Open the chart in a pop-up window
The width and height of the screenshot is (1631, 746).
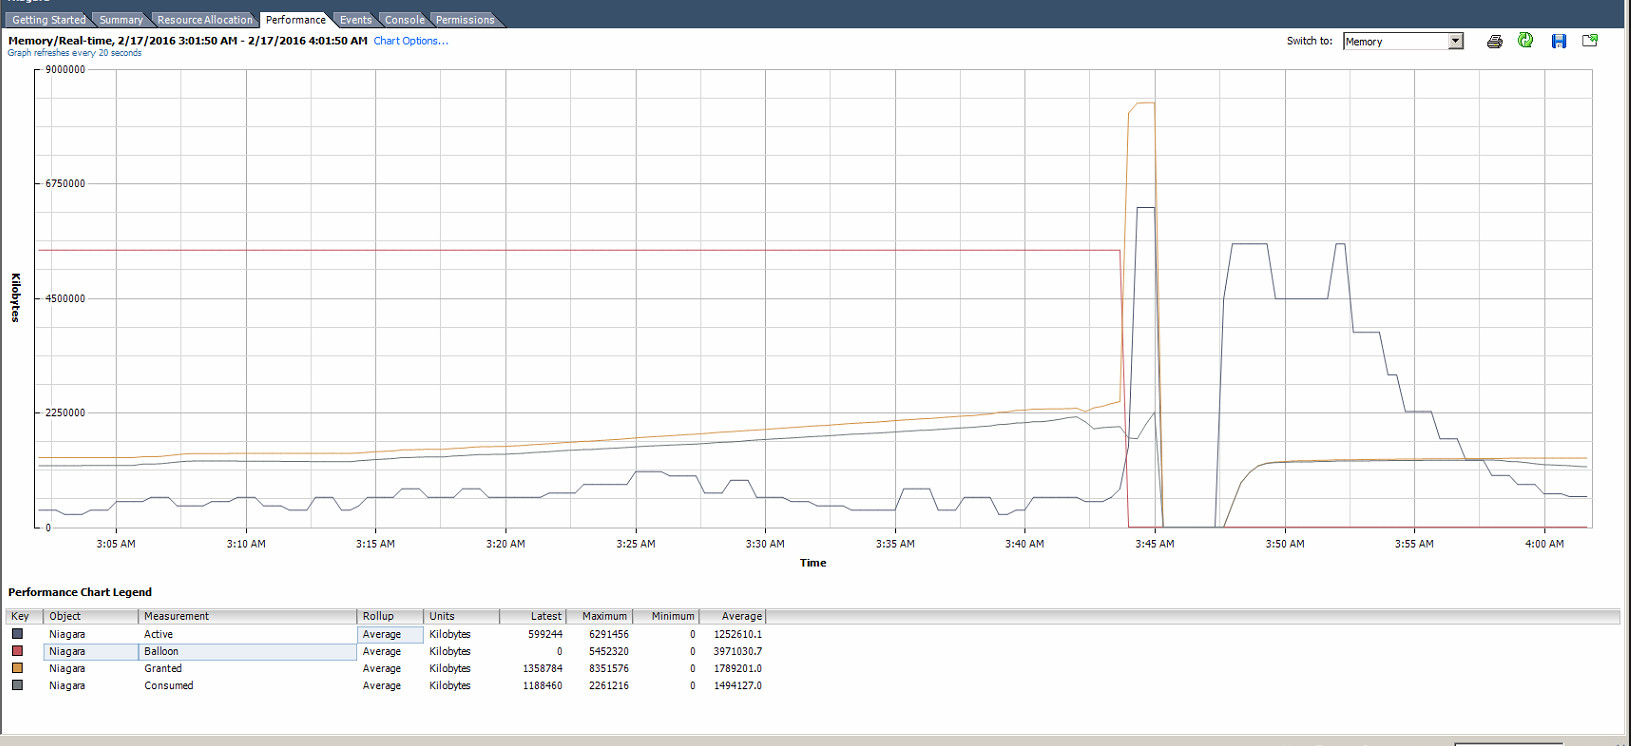[x=1590, y=41]
